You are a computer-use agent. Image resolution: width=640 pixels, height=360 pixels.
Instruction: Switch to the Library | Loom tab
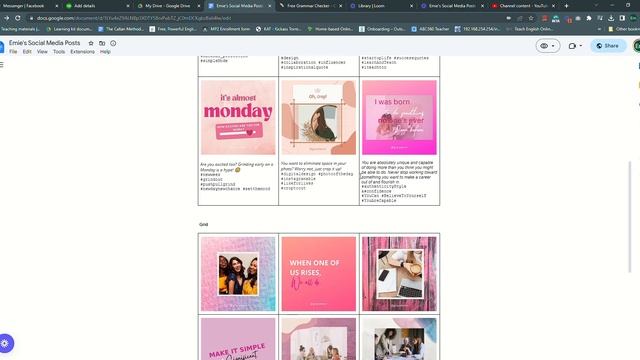382,6
